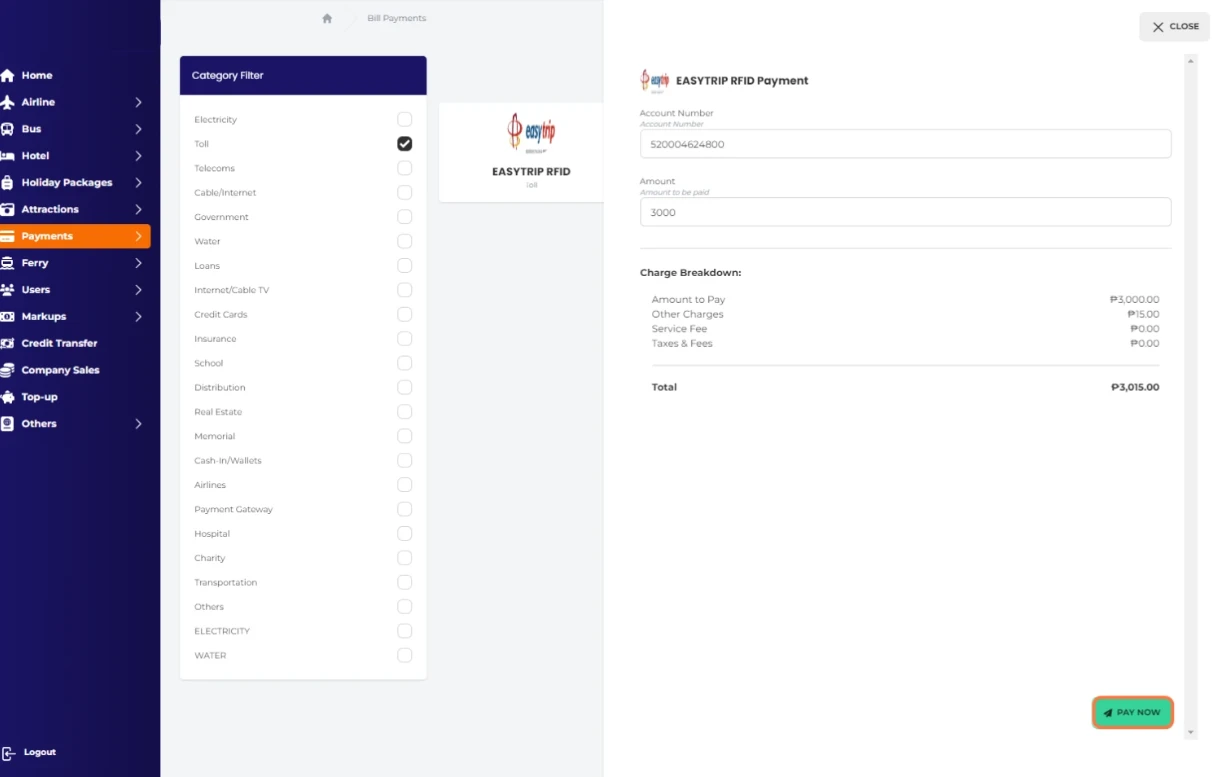The height and width of the screenshot is (777, 1221).
Task: Uncheck the Toll category checkbox
Action: coord(404,144)
